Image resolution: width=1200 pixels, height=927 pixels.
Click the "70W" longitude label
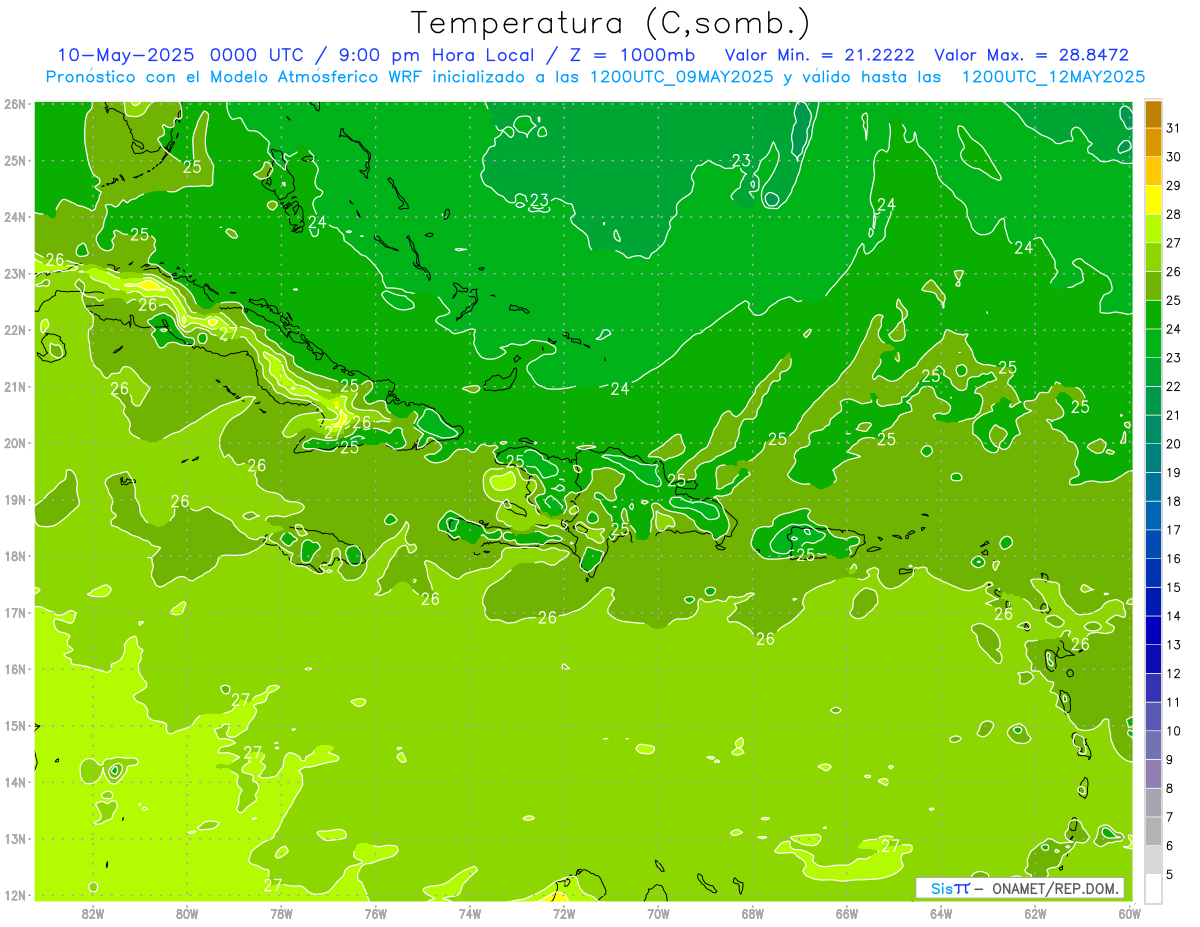click(658, 912)
